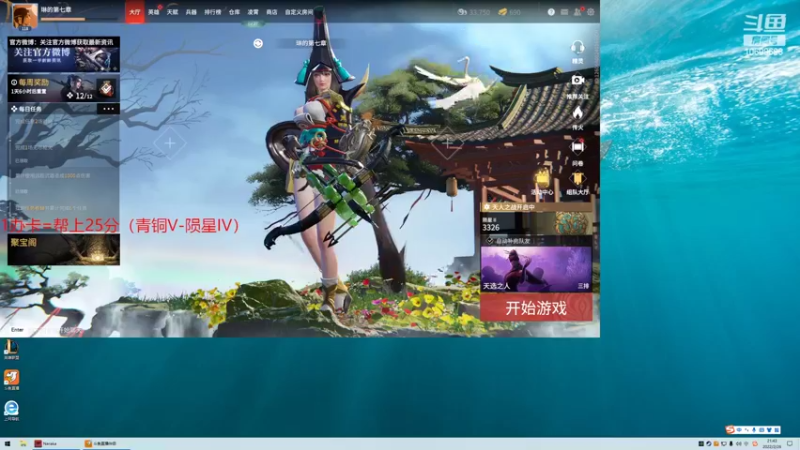Switch to Naraka taskbar button
800x450 pixels.
55,444
